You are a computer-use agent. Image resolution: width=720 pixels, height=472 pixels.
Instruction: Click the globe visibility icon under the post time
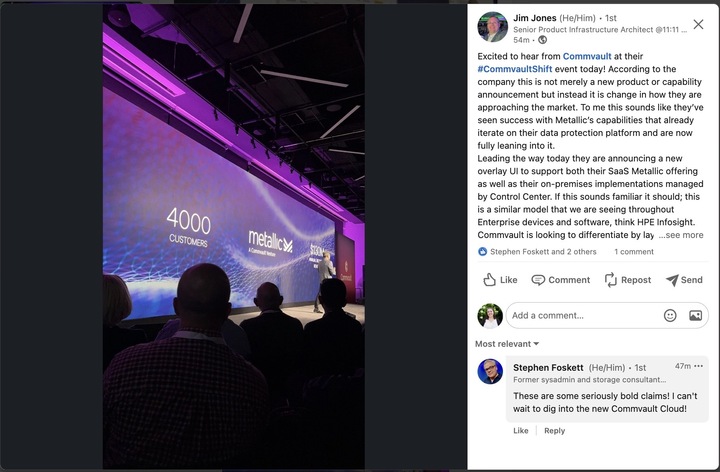542,40
